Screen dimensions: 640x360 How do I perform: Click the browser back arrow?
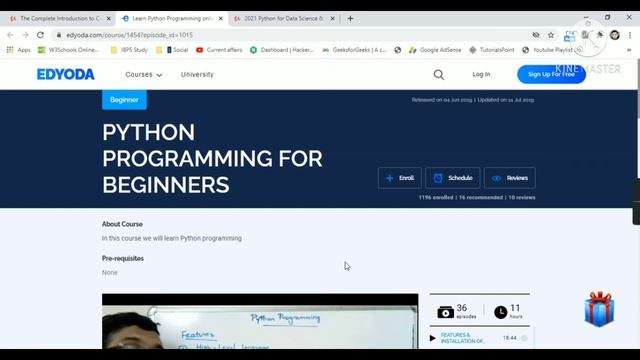[10, 35]
